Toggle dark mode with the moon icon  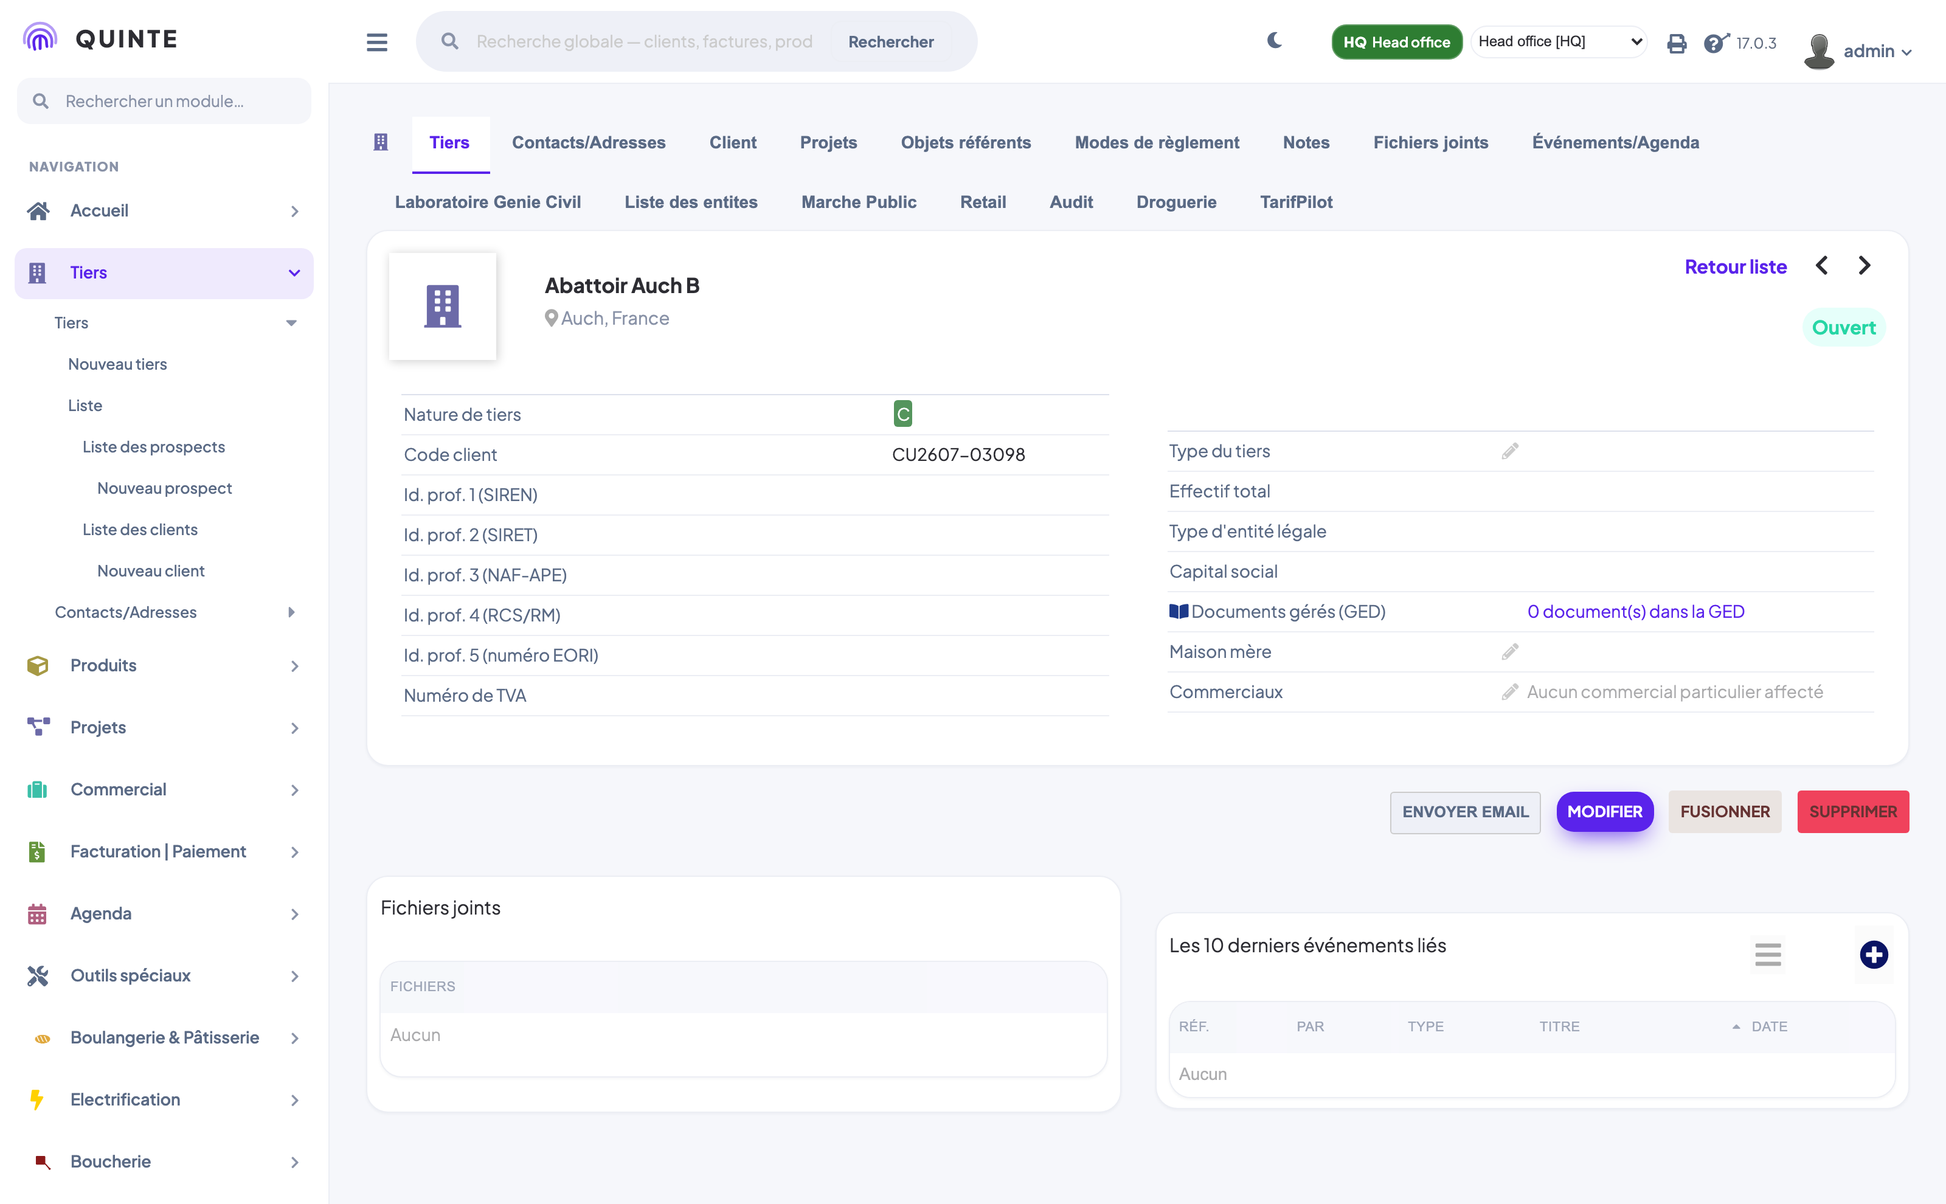click(x=1274, y=41)
